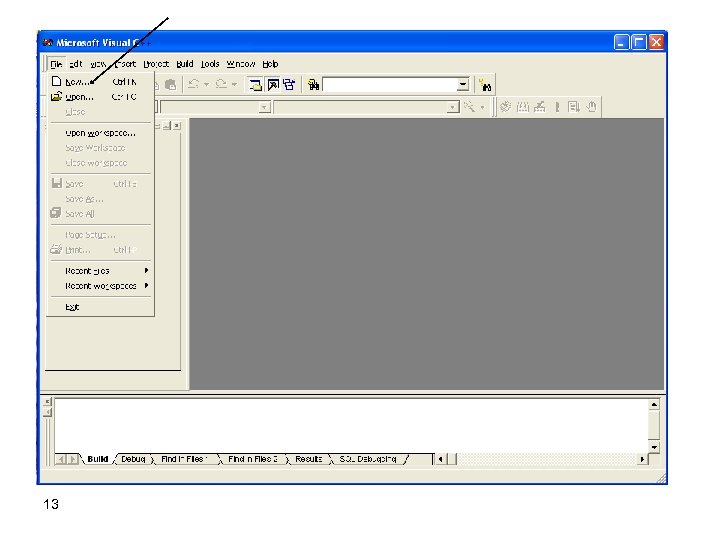Minimize the Visual C++ window
720x540 pixels.
click(621, 42)
